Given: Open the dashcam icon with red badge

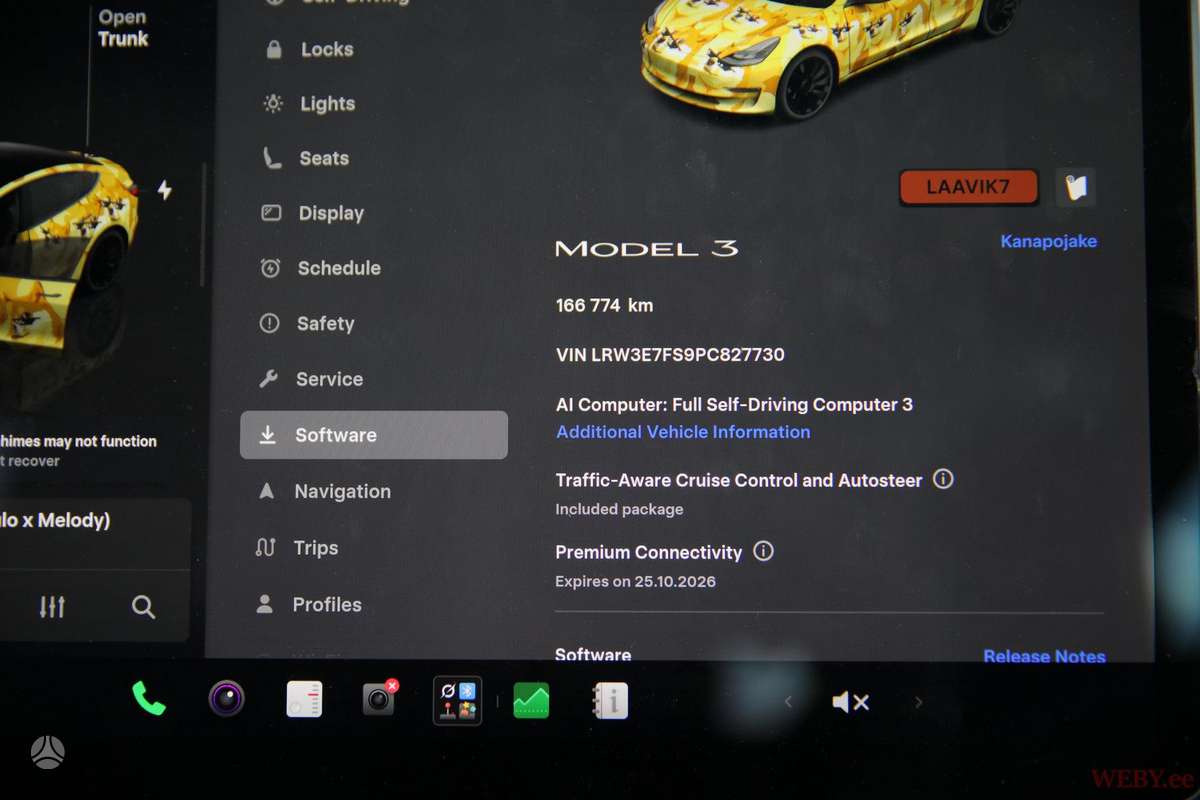Looking at the screenshot, I should click(x=380, y=698).
